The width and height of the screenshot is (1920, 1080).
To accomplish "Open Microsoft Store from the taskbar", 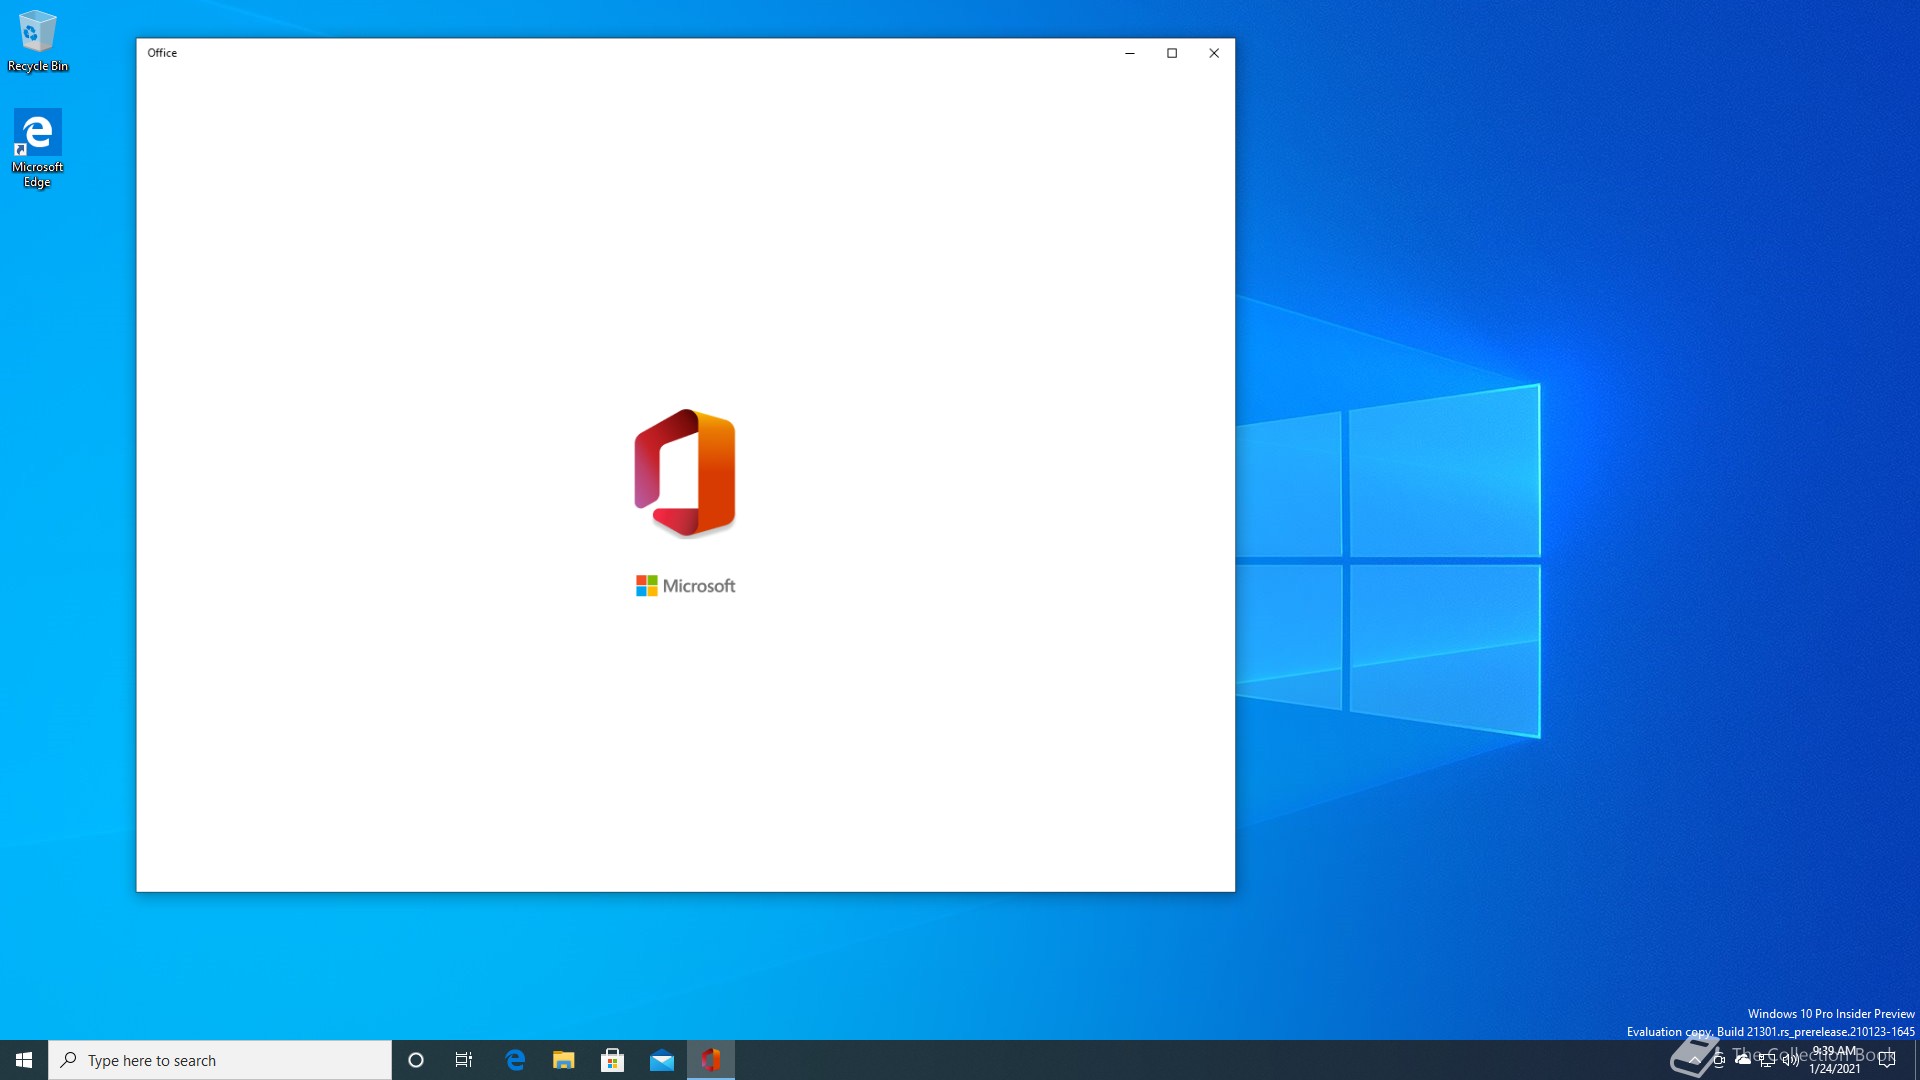I will click(613, 1060).
